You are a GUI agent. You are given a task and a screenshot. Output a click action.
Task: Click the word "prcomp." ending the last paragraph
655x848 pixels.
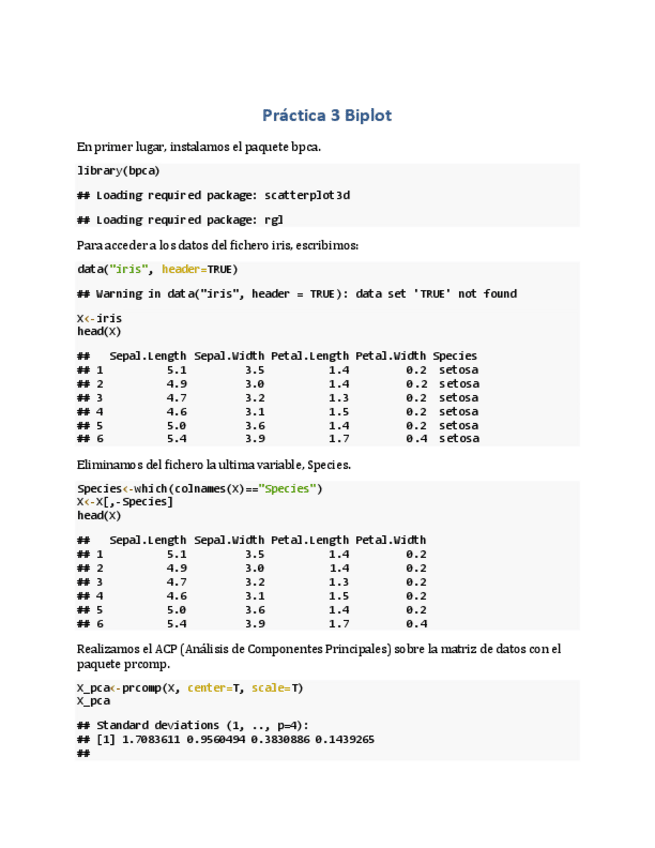pos(149,664)
